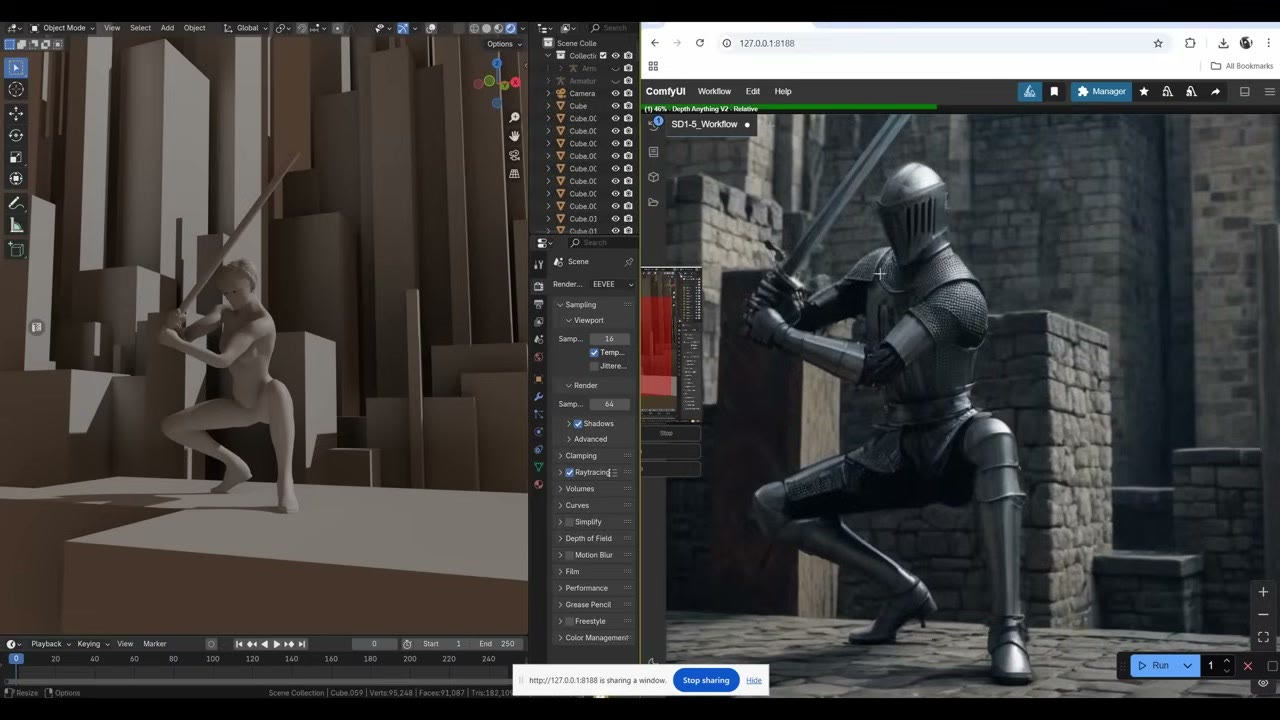The height and width of the screenshot is (720, 1280).
Task: Disable the Shadows checkbox under Render
Action: pos(578,424)
